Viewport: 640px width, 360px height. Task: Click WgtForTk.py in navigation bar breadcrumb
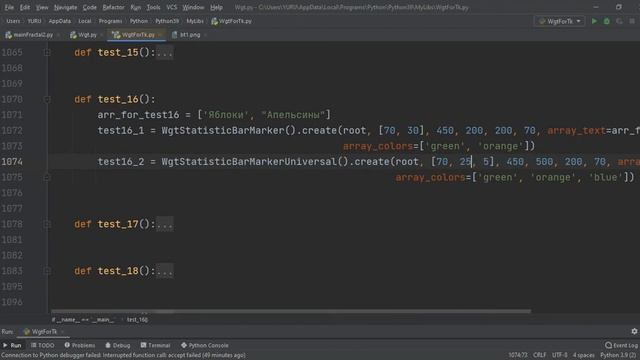coord(231,21)
